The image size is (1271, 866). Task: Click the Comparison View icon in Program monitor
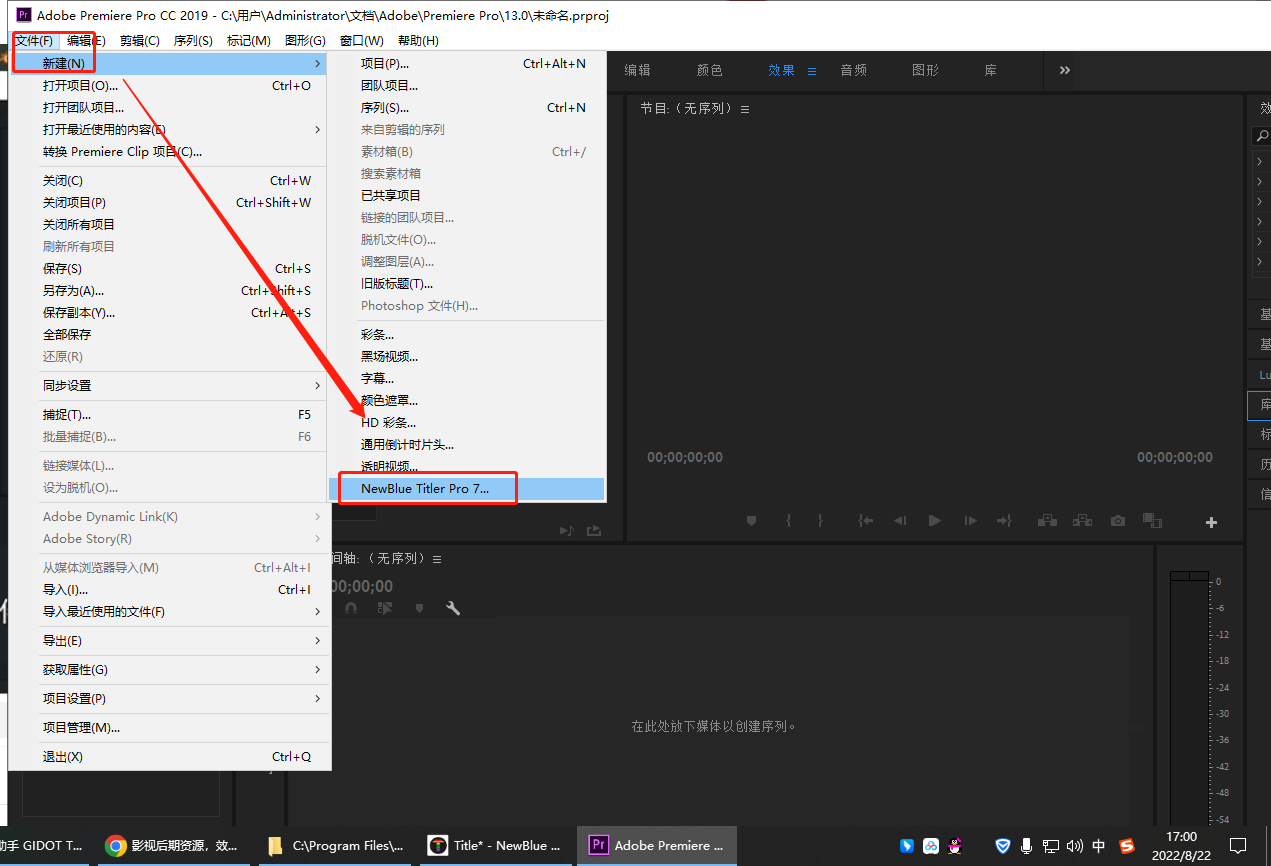(1153, 521)
